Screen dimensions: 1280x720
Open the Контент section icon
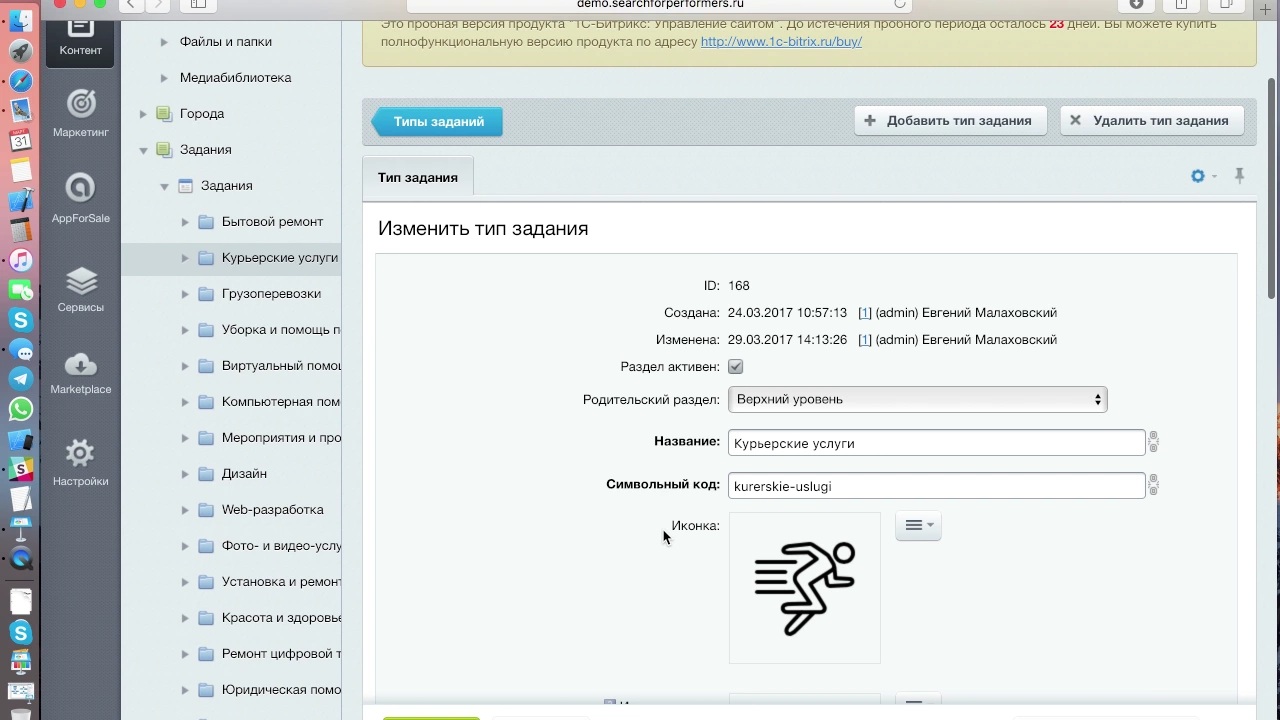tap(80, 36)
